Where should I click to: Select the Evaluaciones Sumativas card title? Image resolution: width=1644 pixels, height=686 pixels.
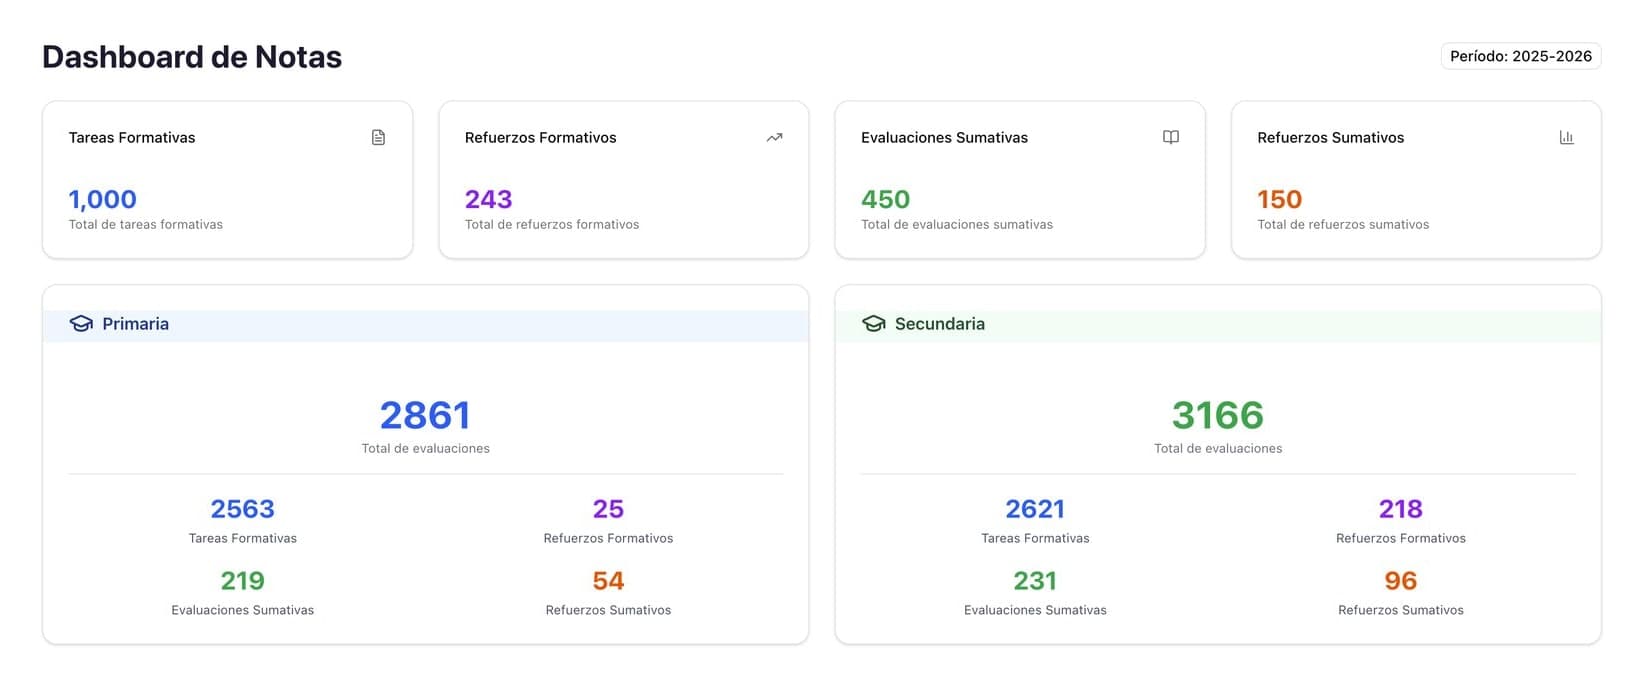tap(945, 138)
